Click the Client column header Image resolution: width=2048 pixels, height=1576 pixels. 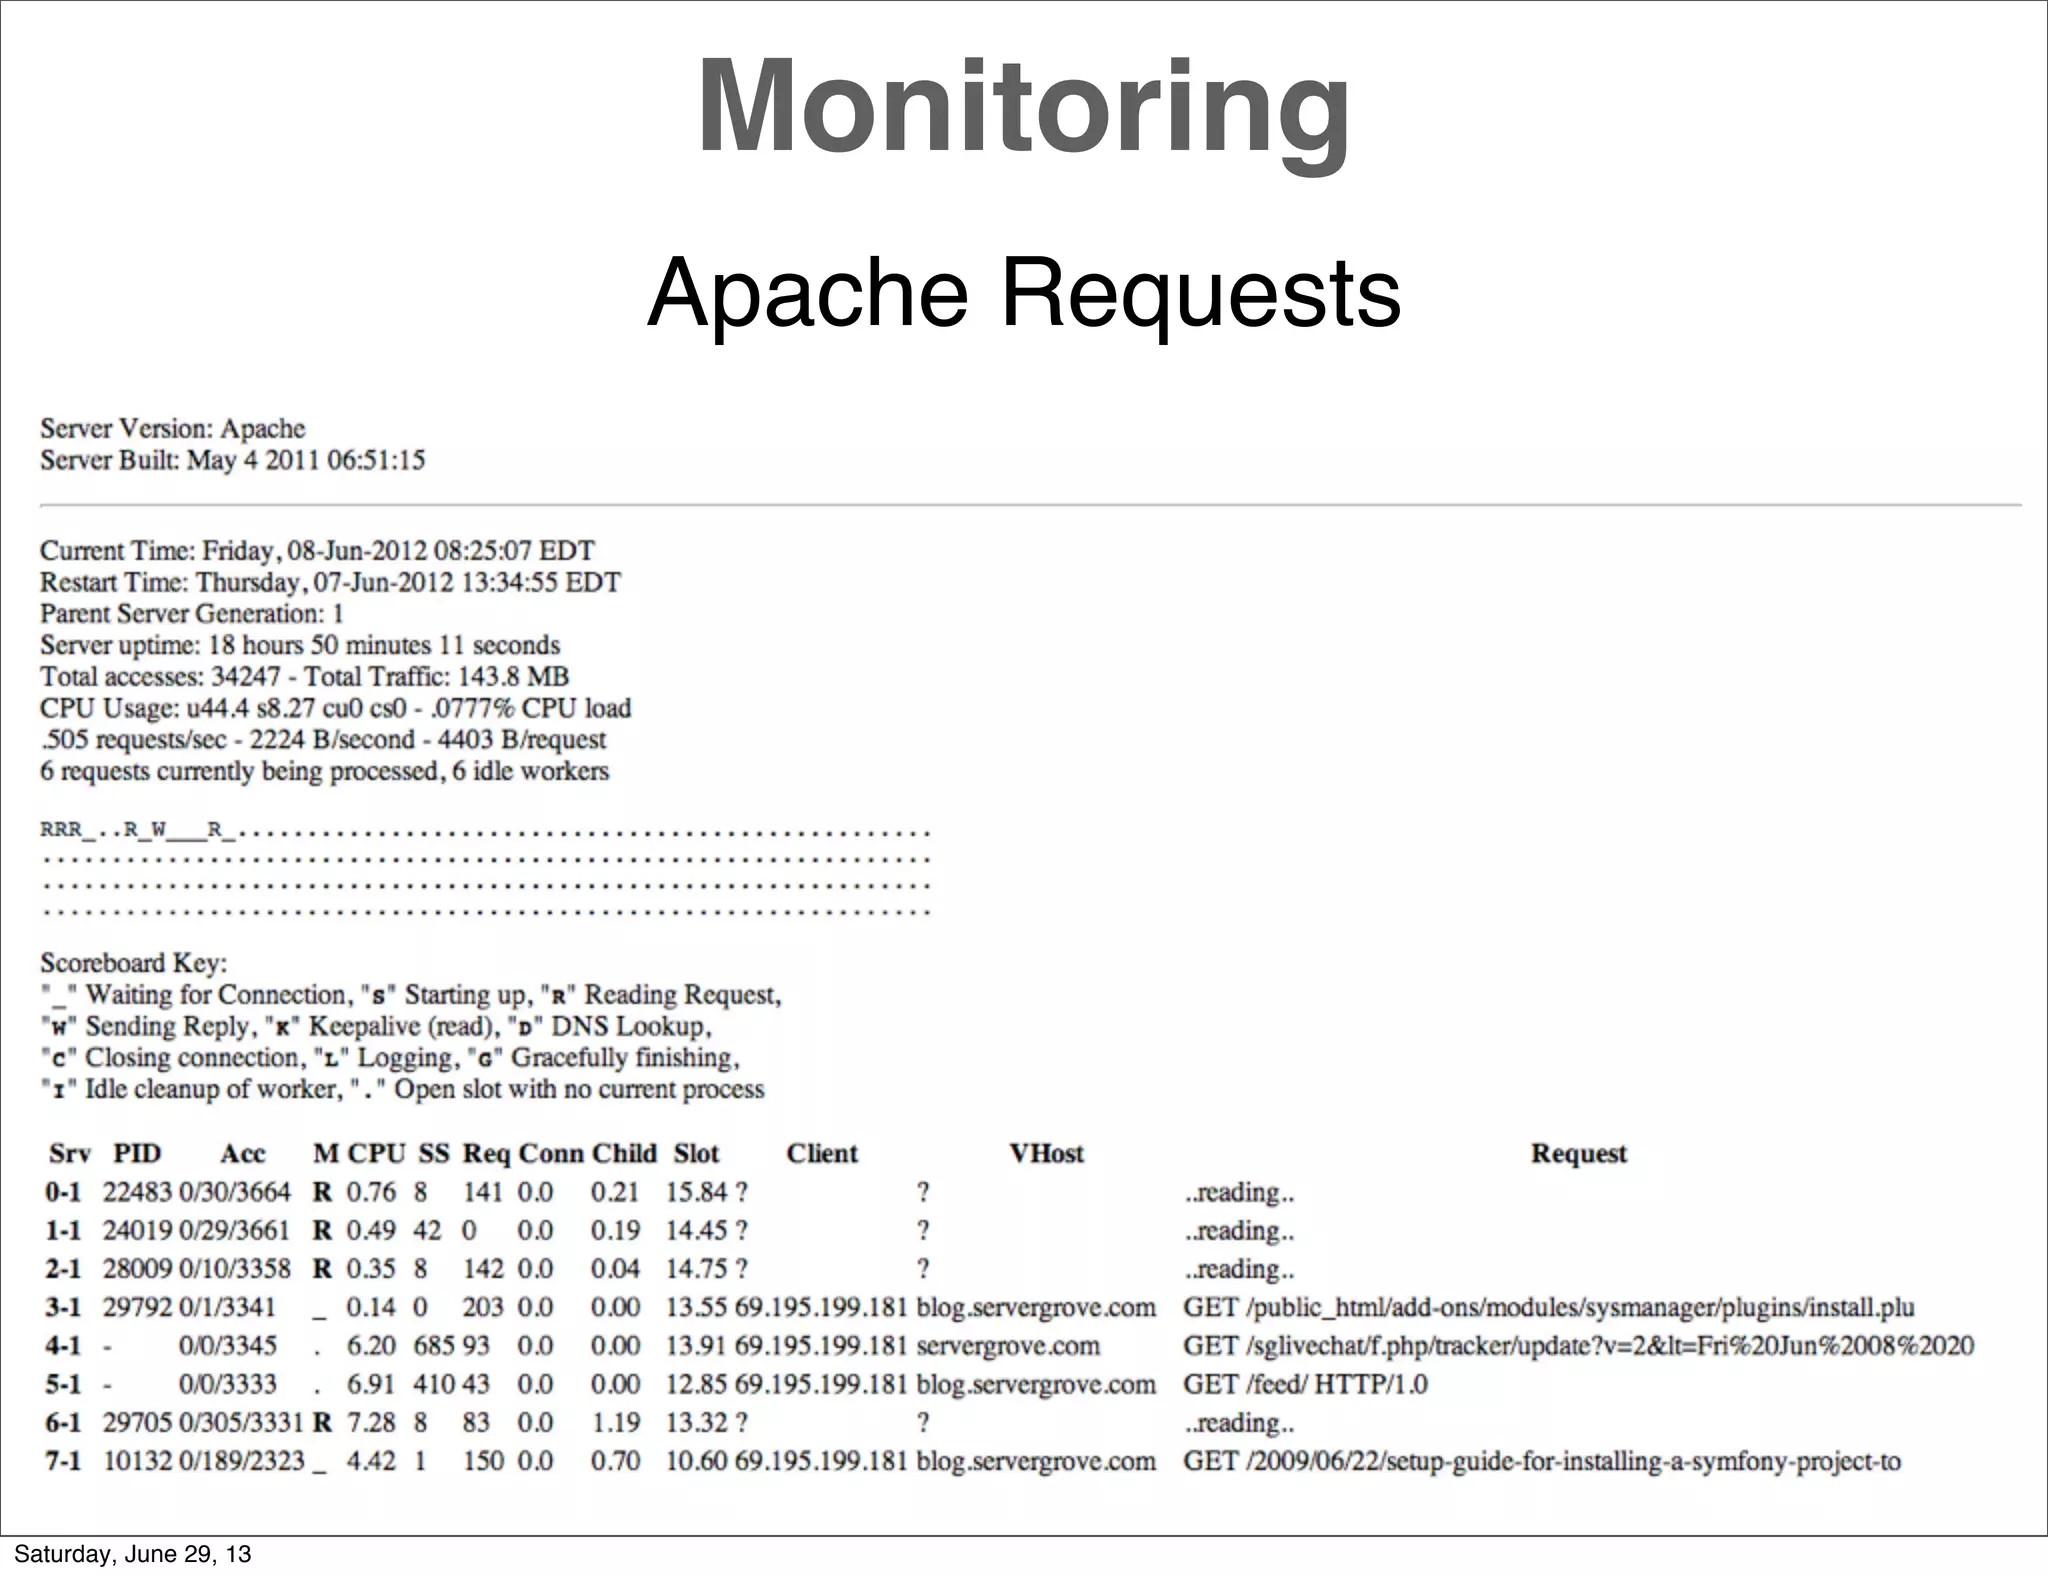click(822, 1154)
